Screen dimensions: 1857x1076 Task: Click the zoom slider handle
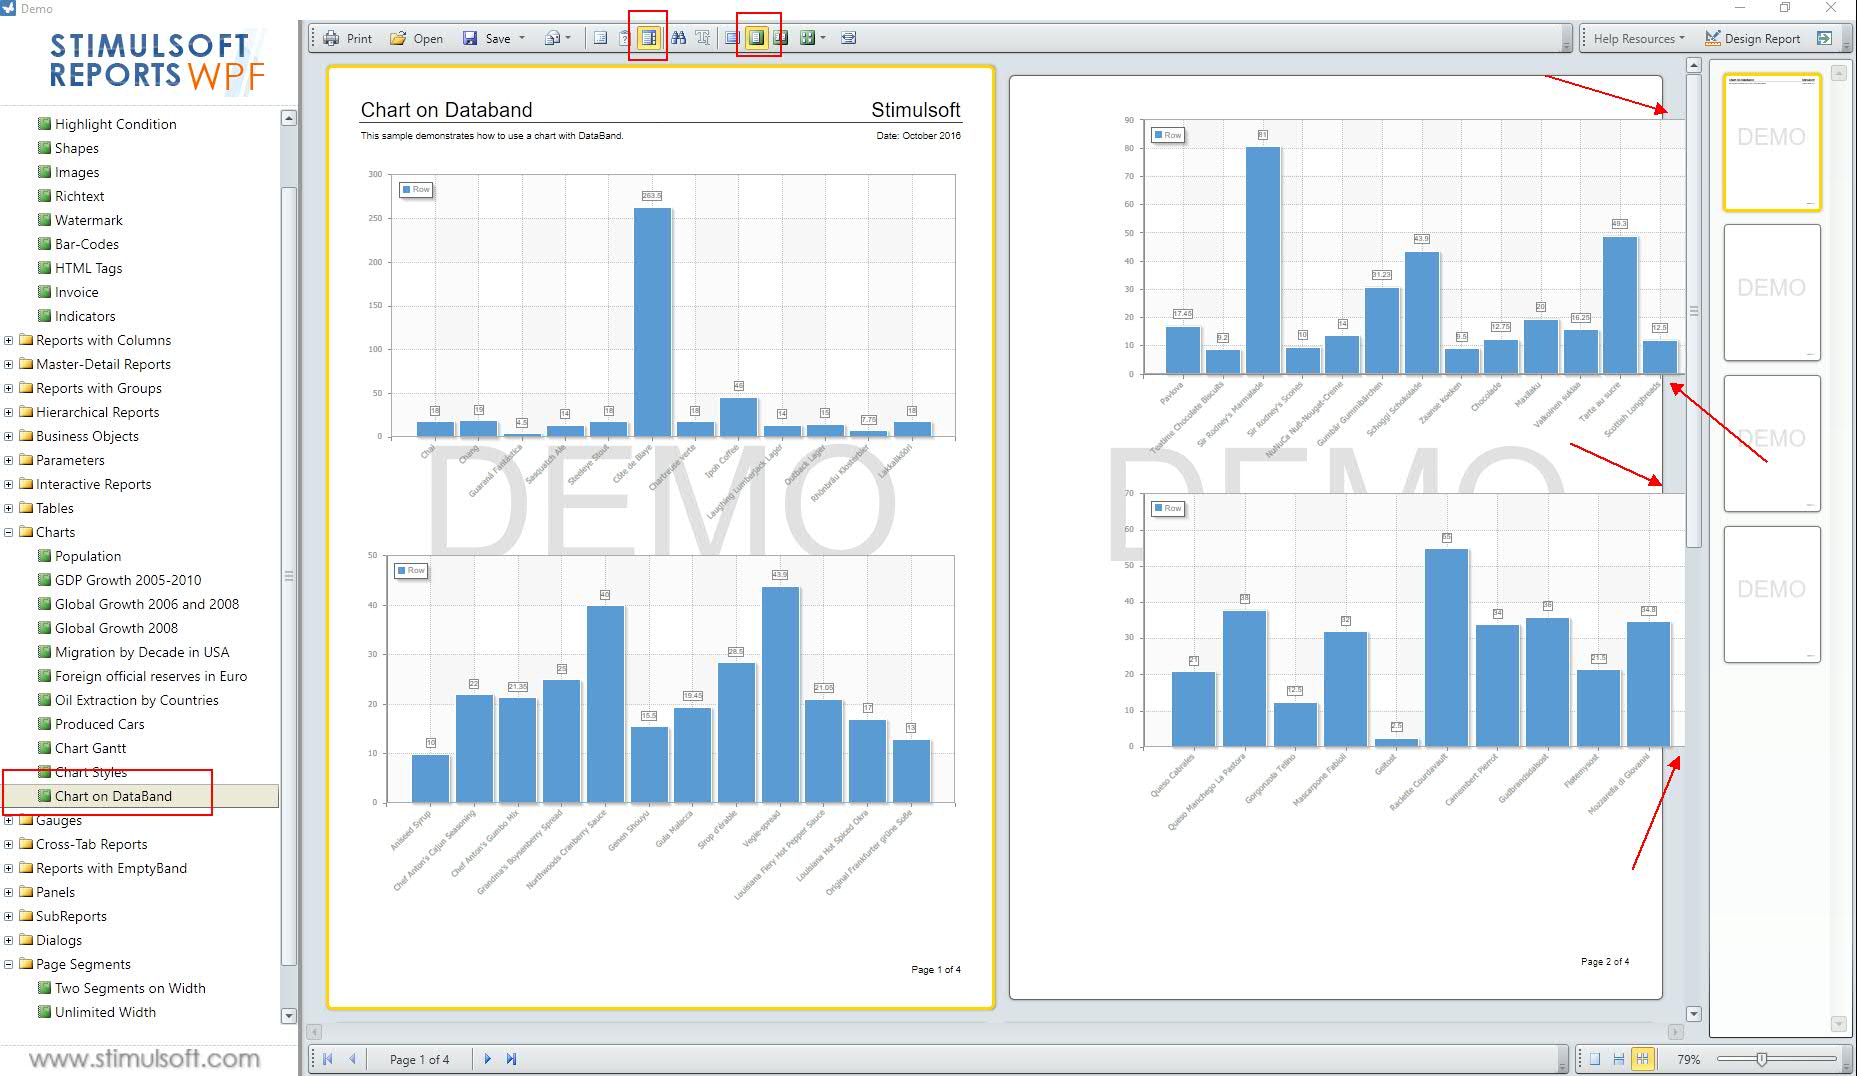[x=1762, y=1059]
